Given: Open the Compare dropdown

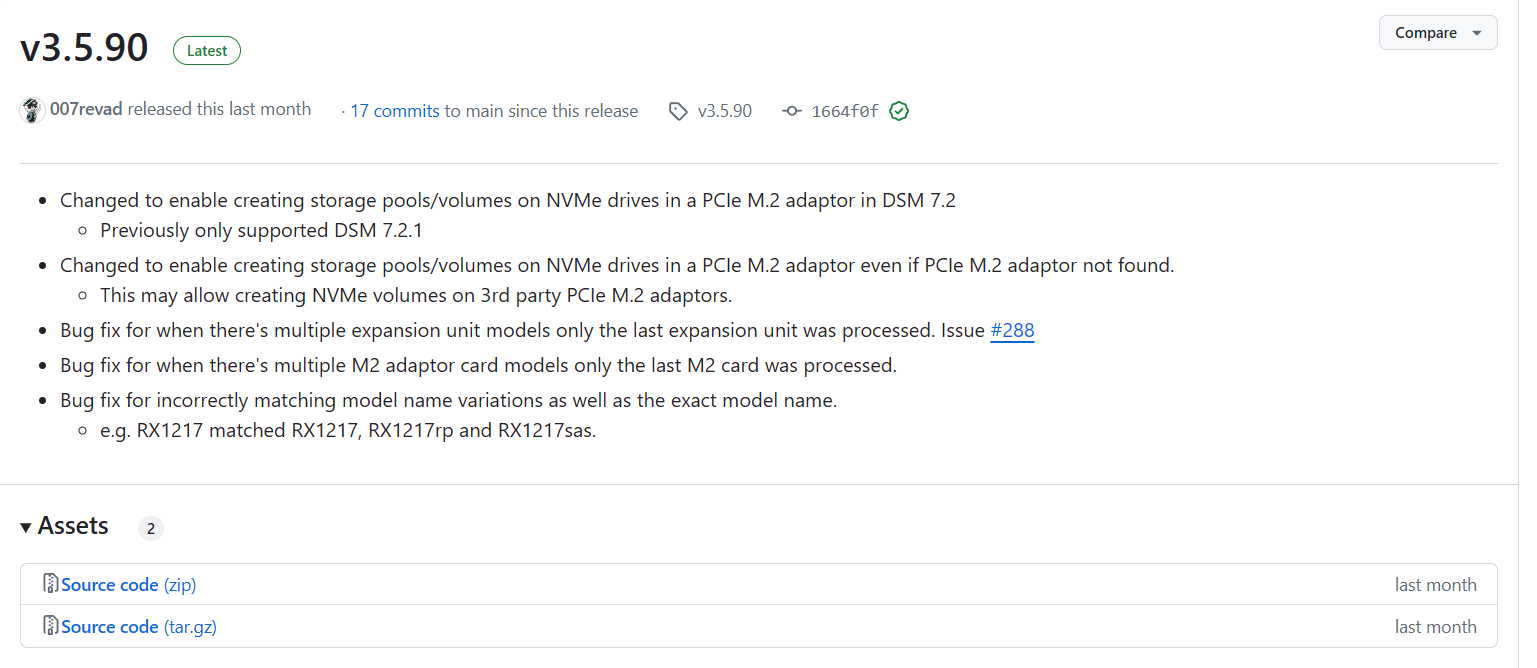Looking at the screenshot, I should click(1437, 33).
